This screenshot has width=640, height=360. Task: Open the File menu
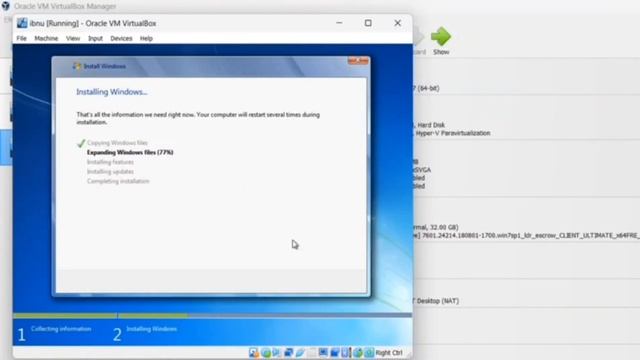21,38
